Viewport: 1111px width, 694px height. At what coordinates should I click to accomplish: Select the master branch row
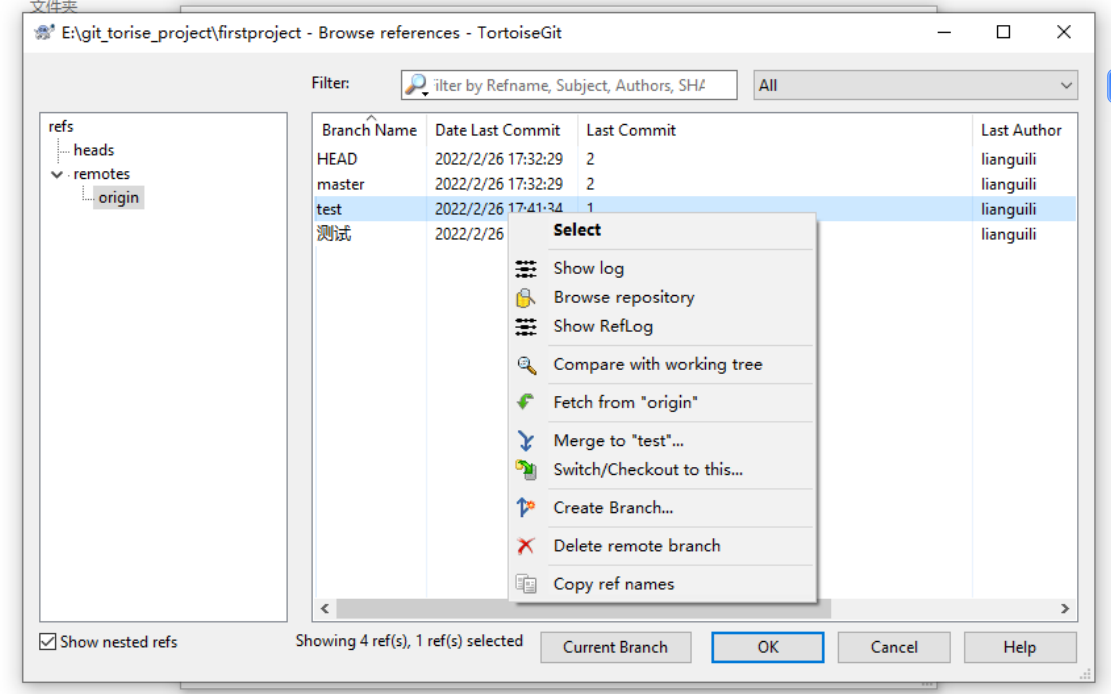pyautogui.click(x=694, y=184)
